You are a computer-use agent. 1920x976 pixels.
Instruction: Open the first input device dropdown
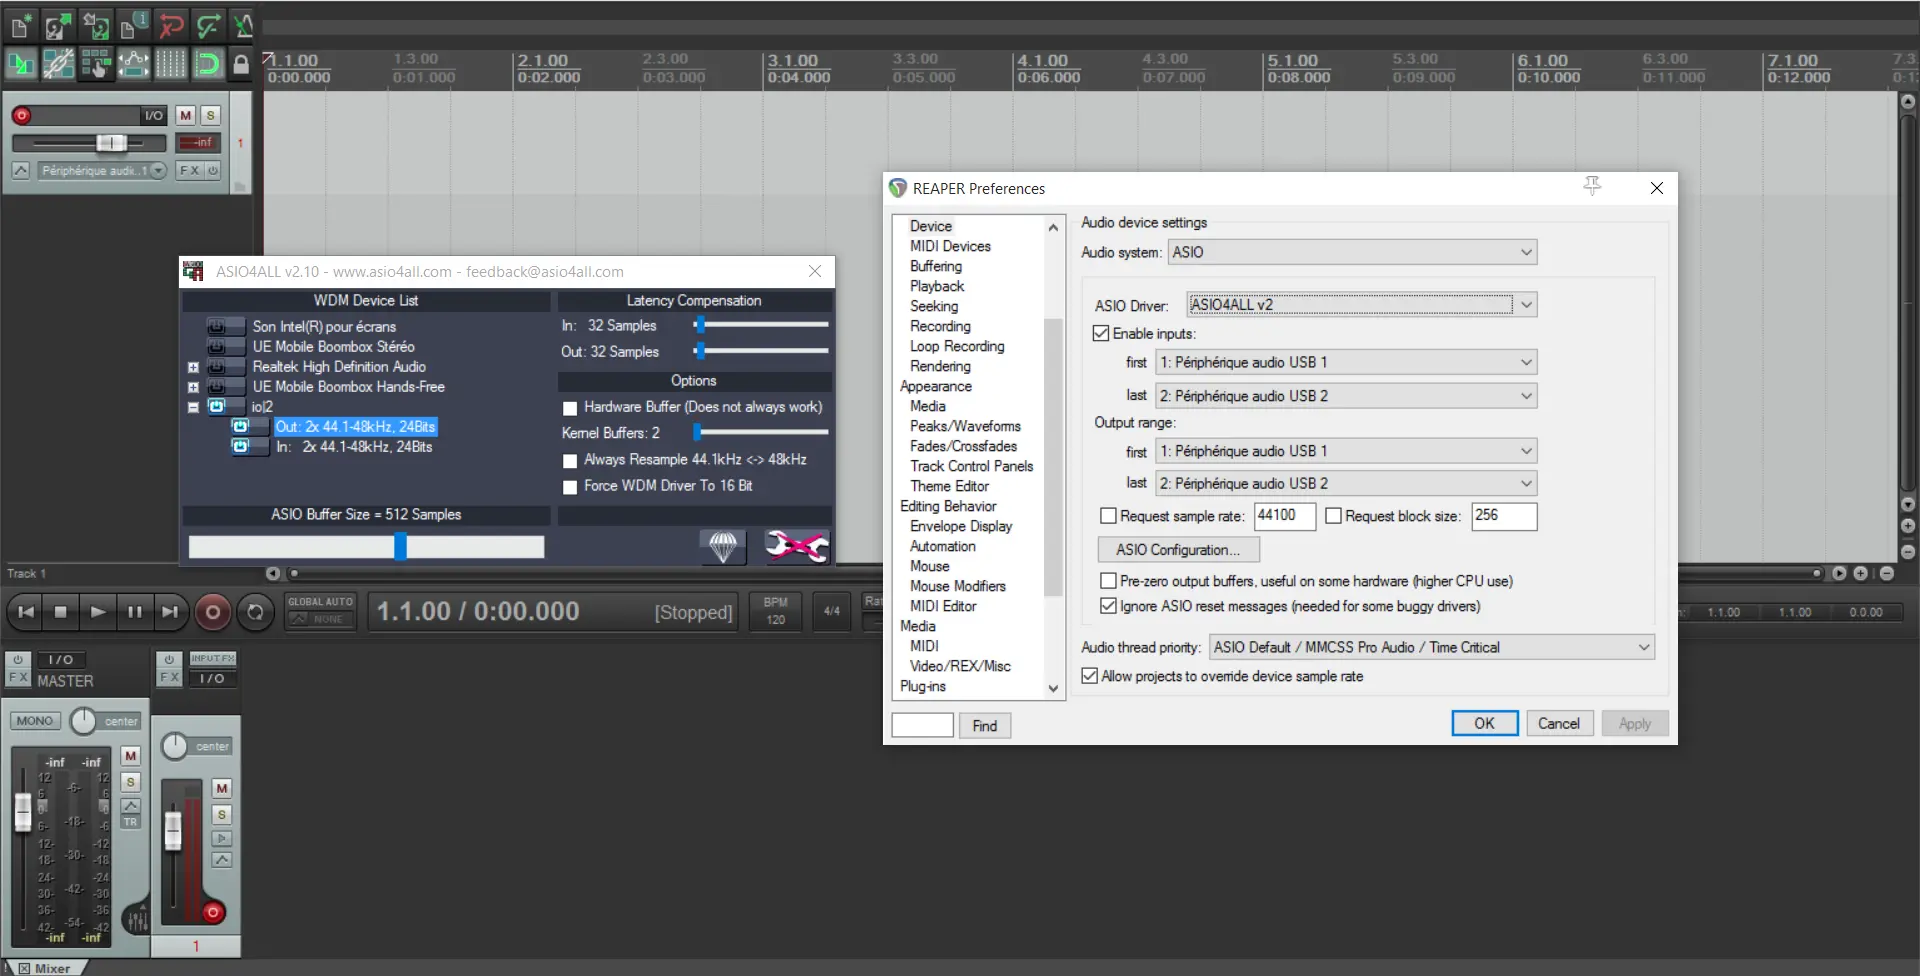pos(1346,362)
